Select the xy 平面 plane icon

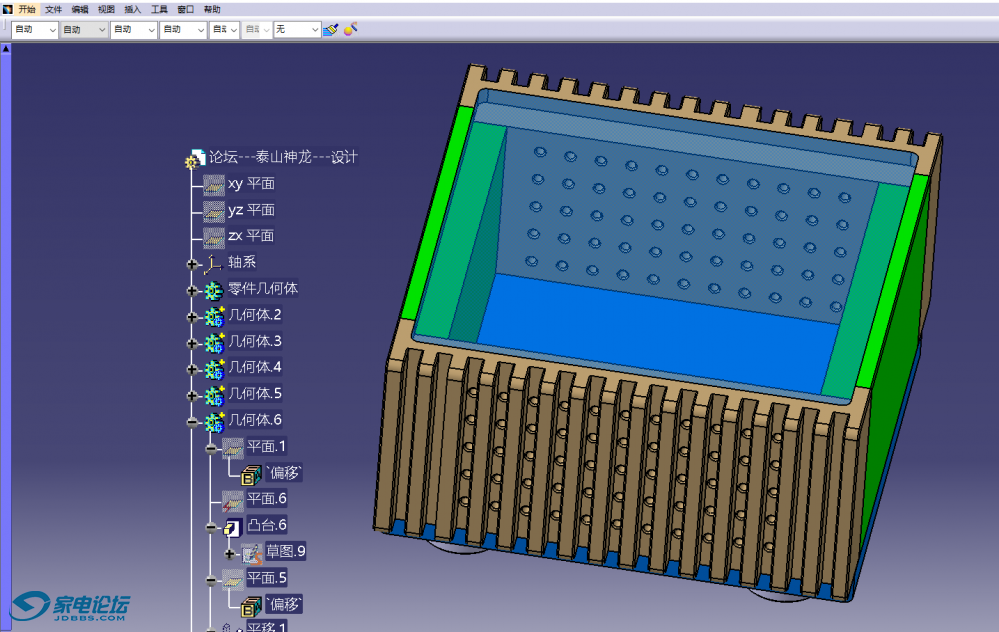point(213,184)
